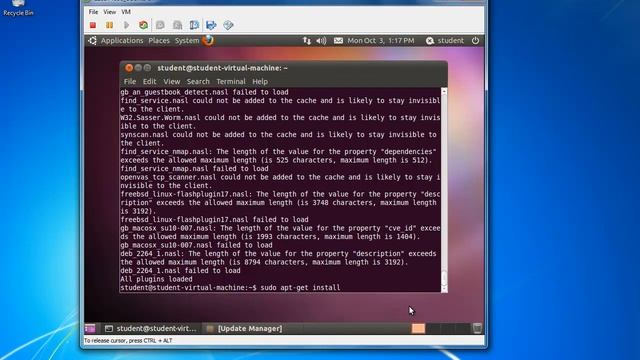
Task: Open VMware File menu
Action: (93, 12)
